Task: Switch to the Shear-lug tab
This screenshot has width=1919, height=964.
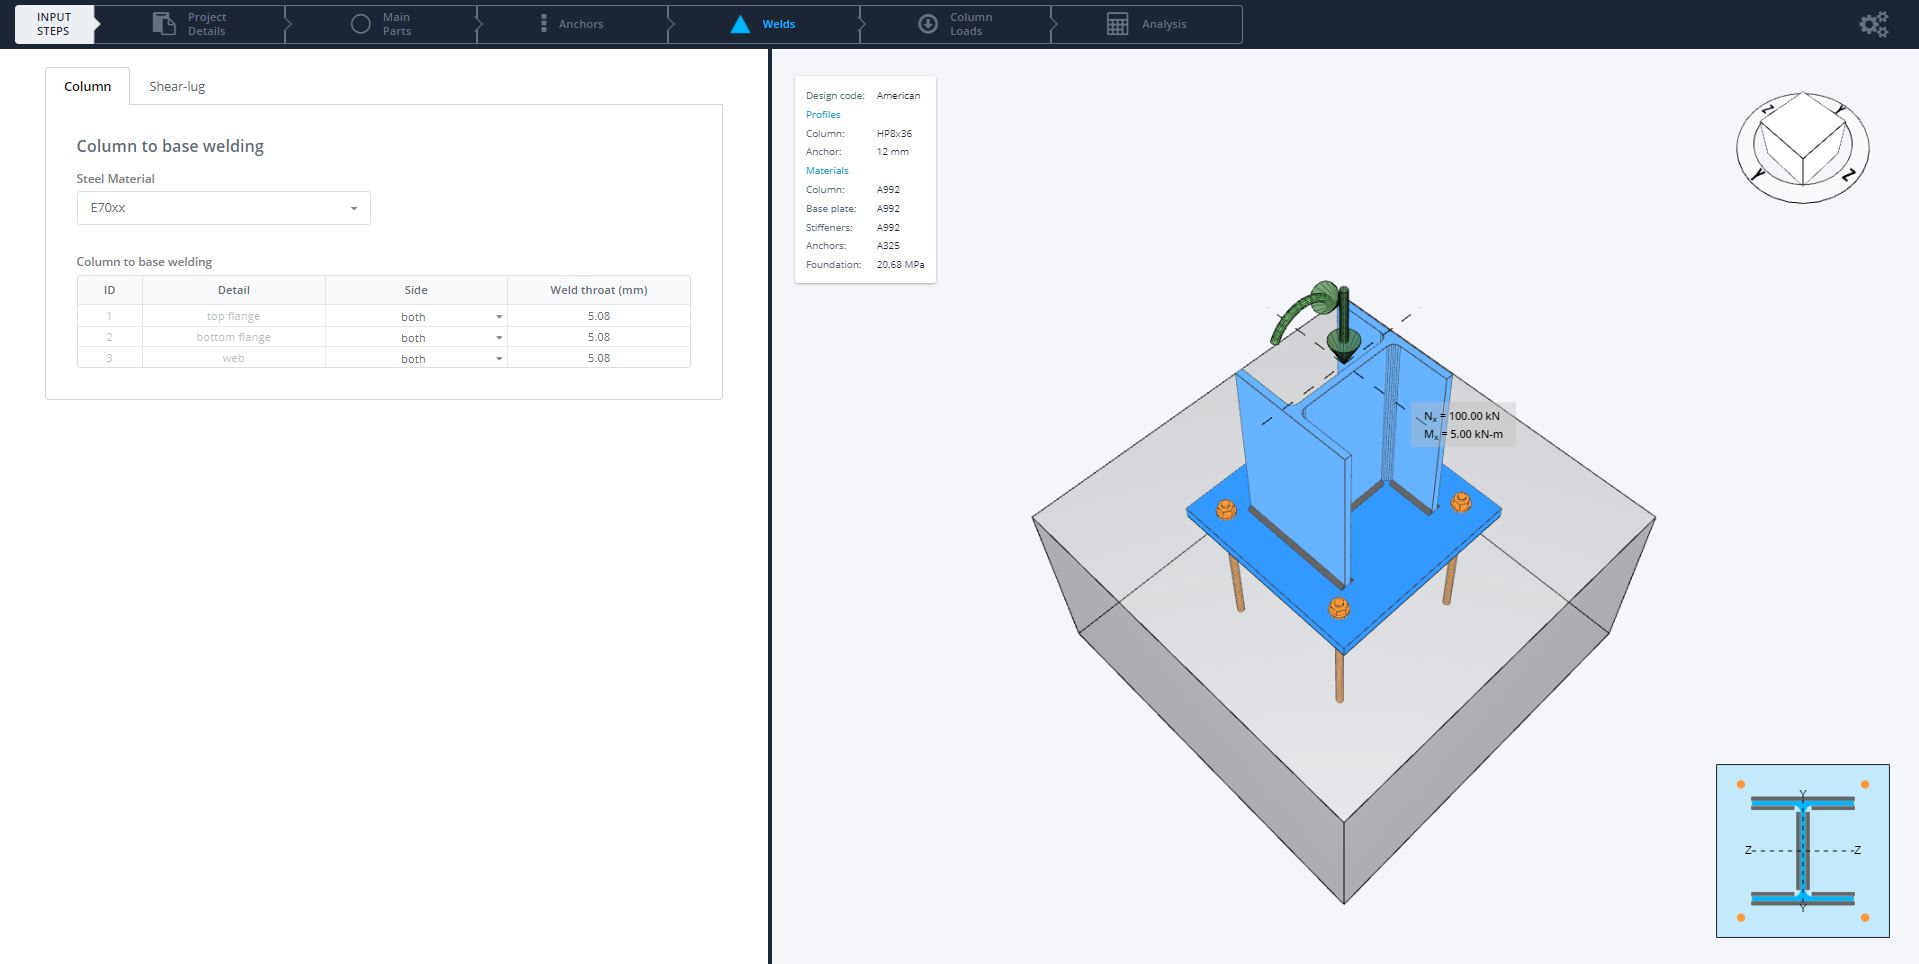Action: 176,86
